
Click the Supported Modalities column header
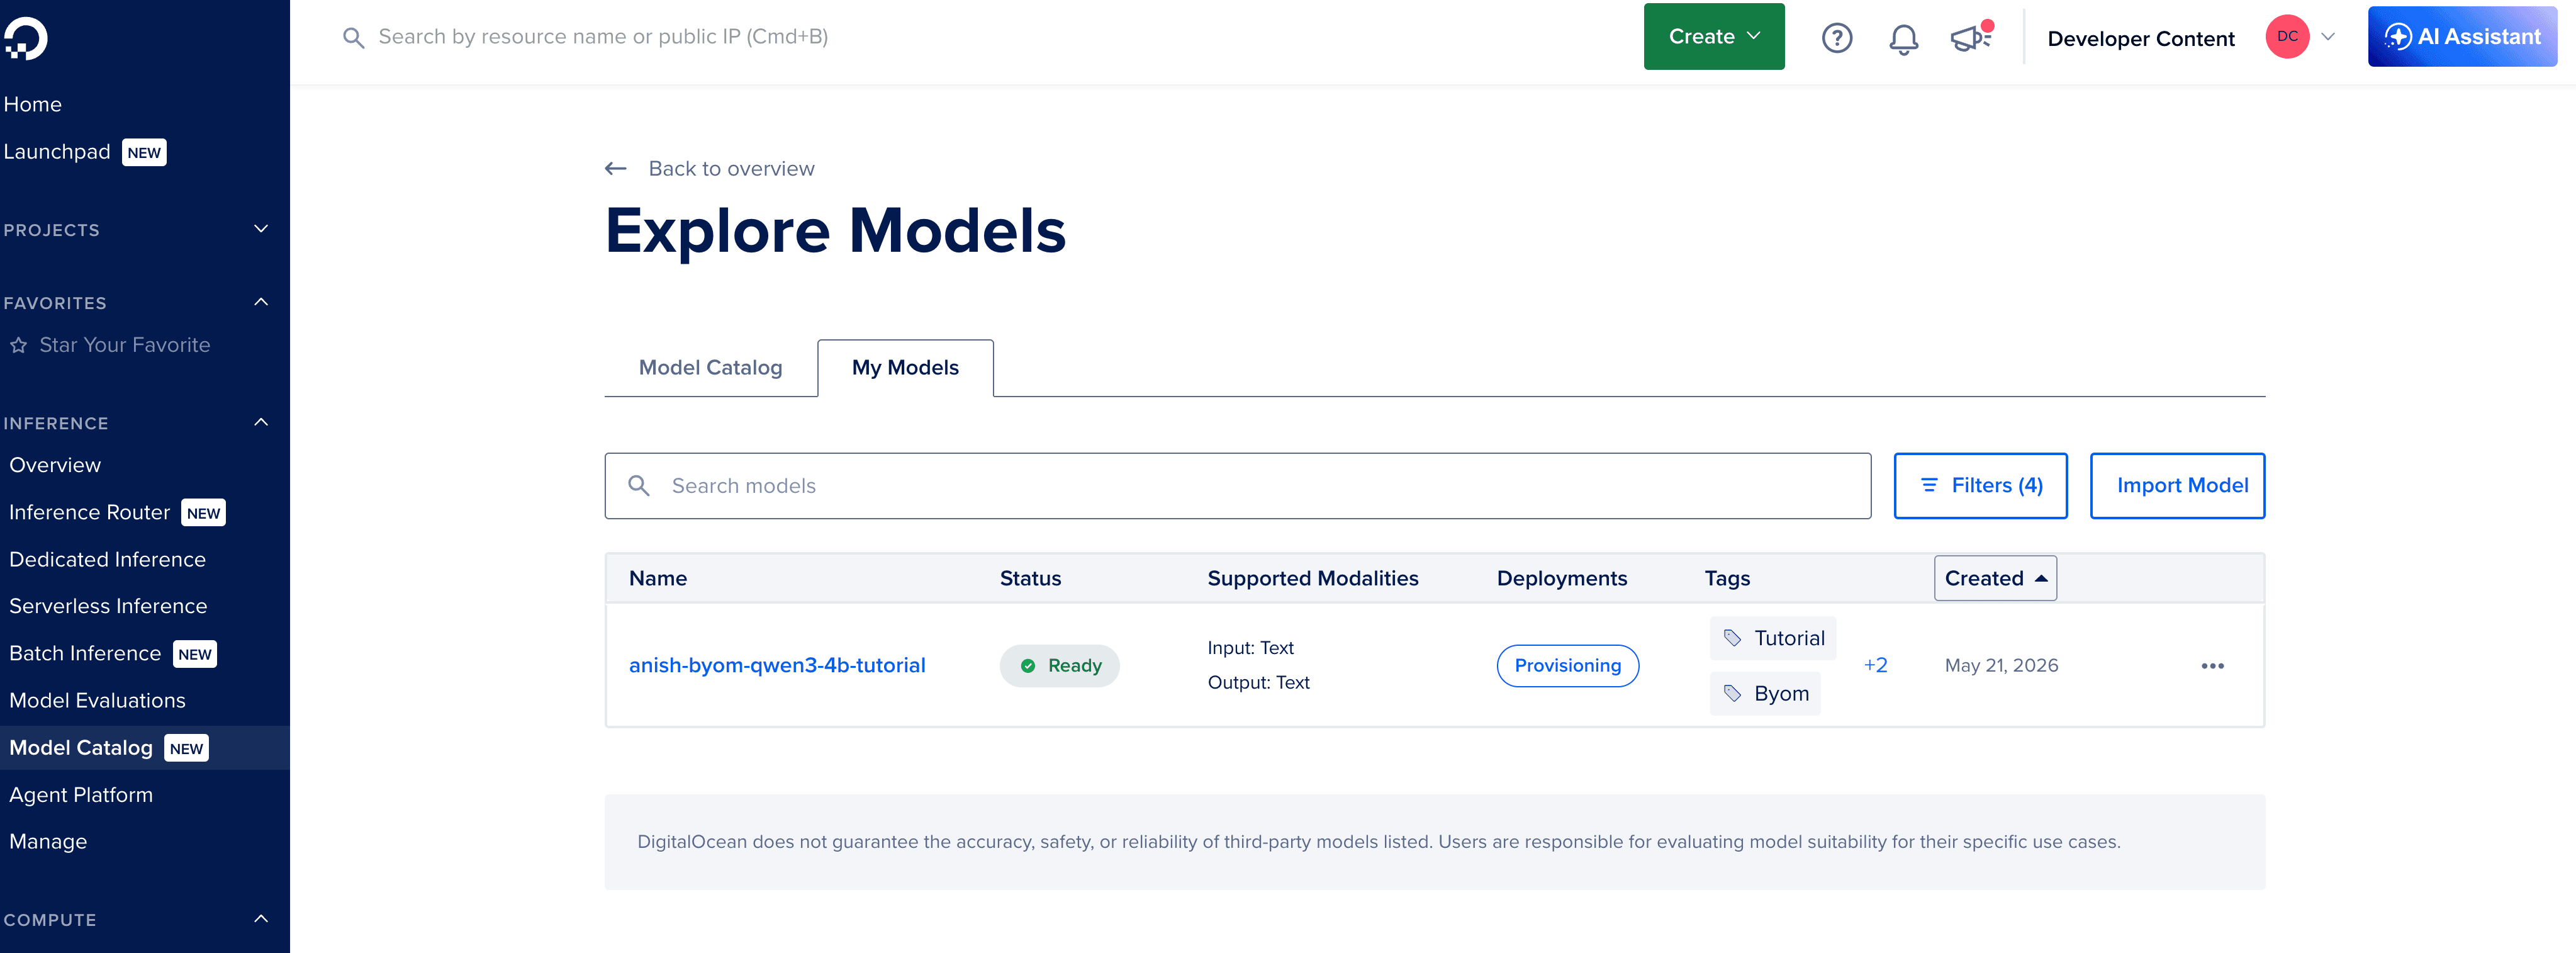pos(1312,579)
